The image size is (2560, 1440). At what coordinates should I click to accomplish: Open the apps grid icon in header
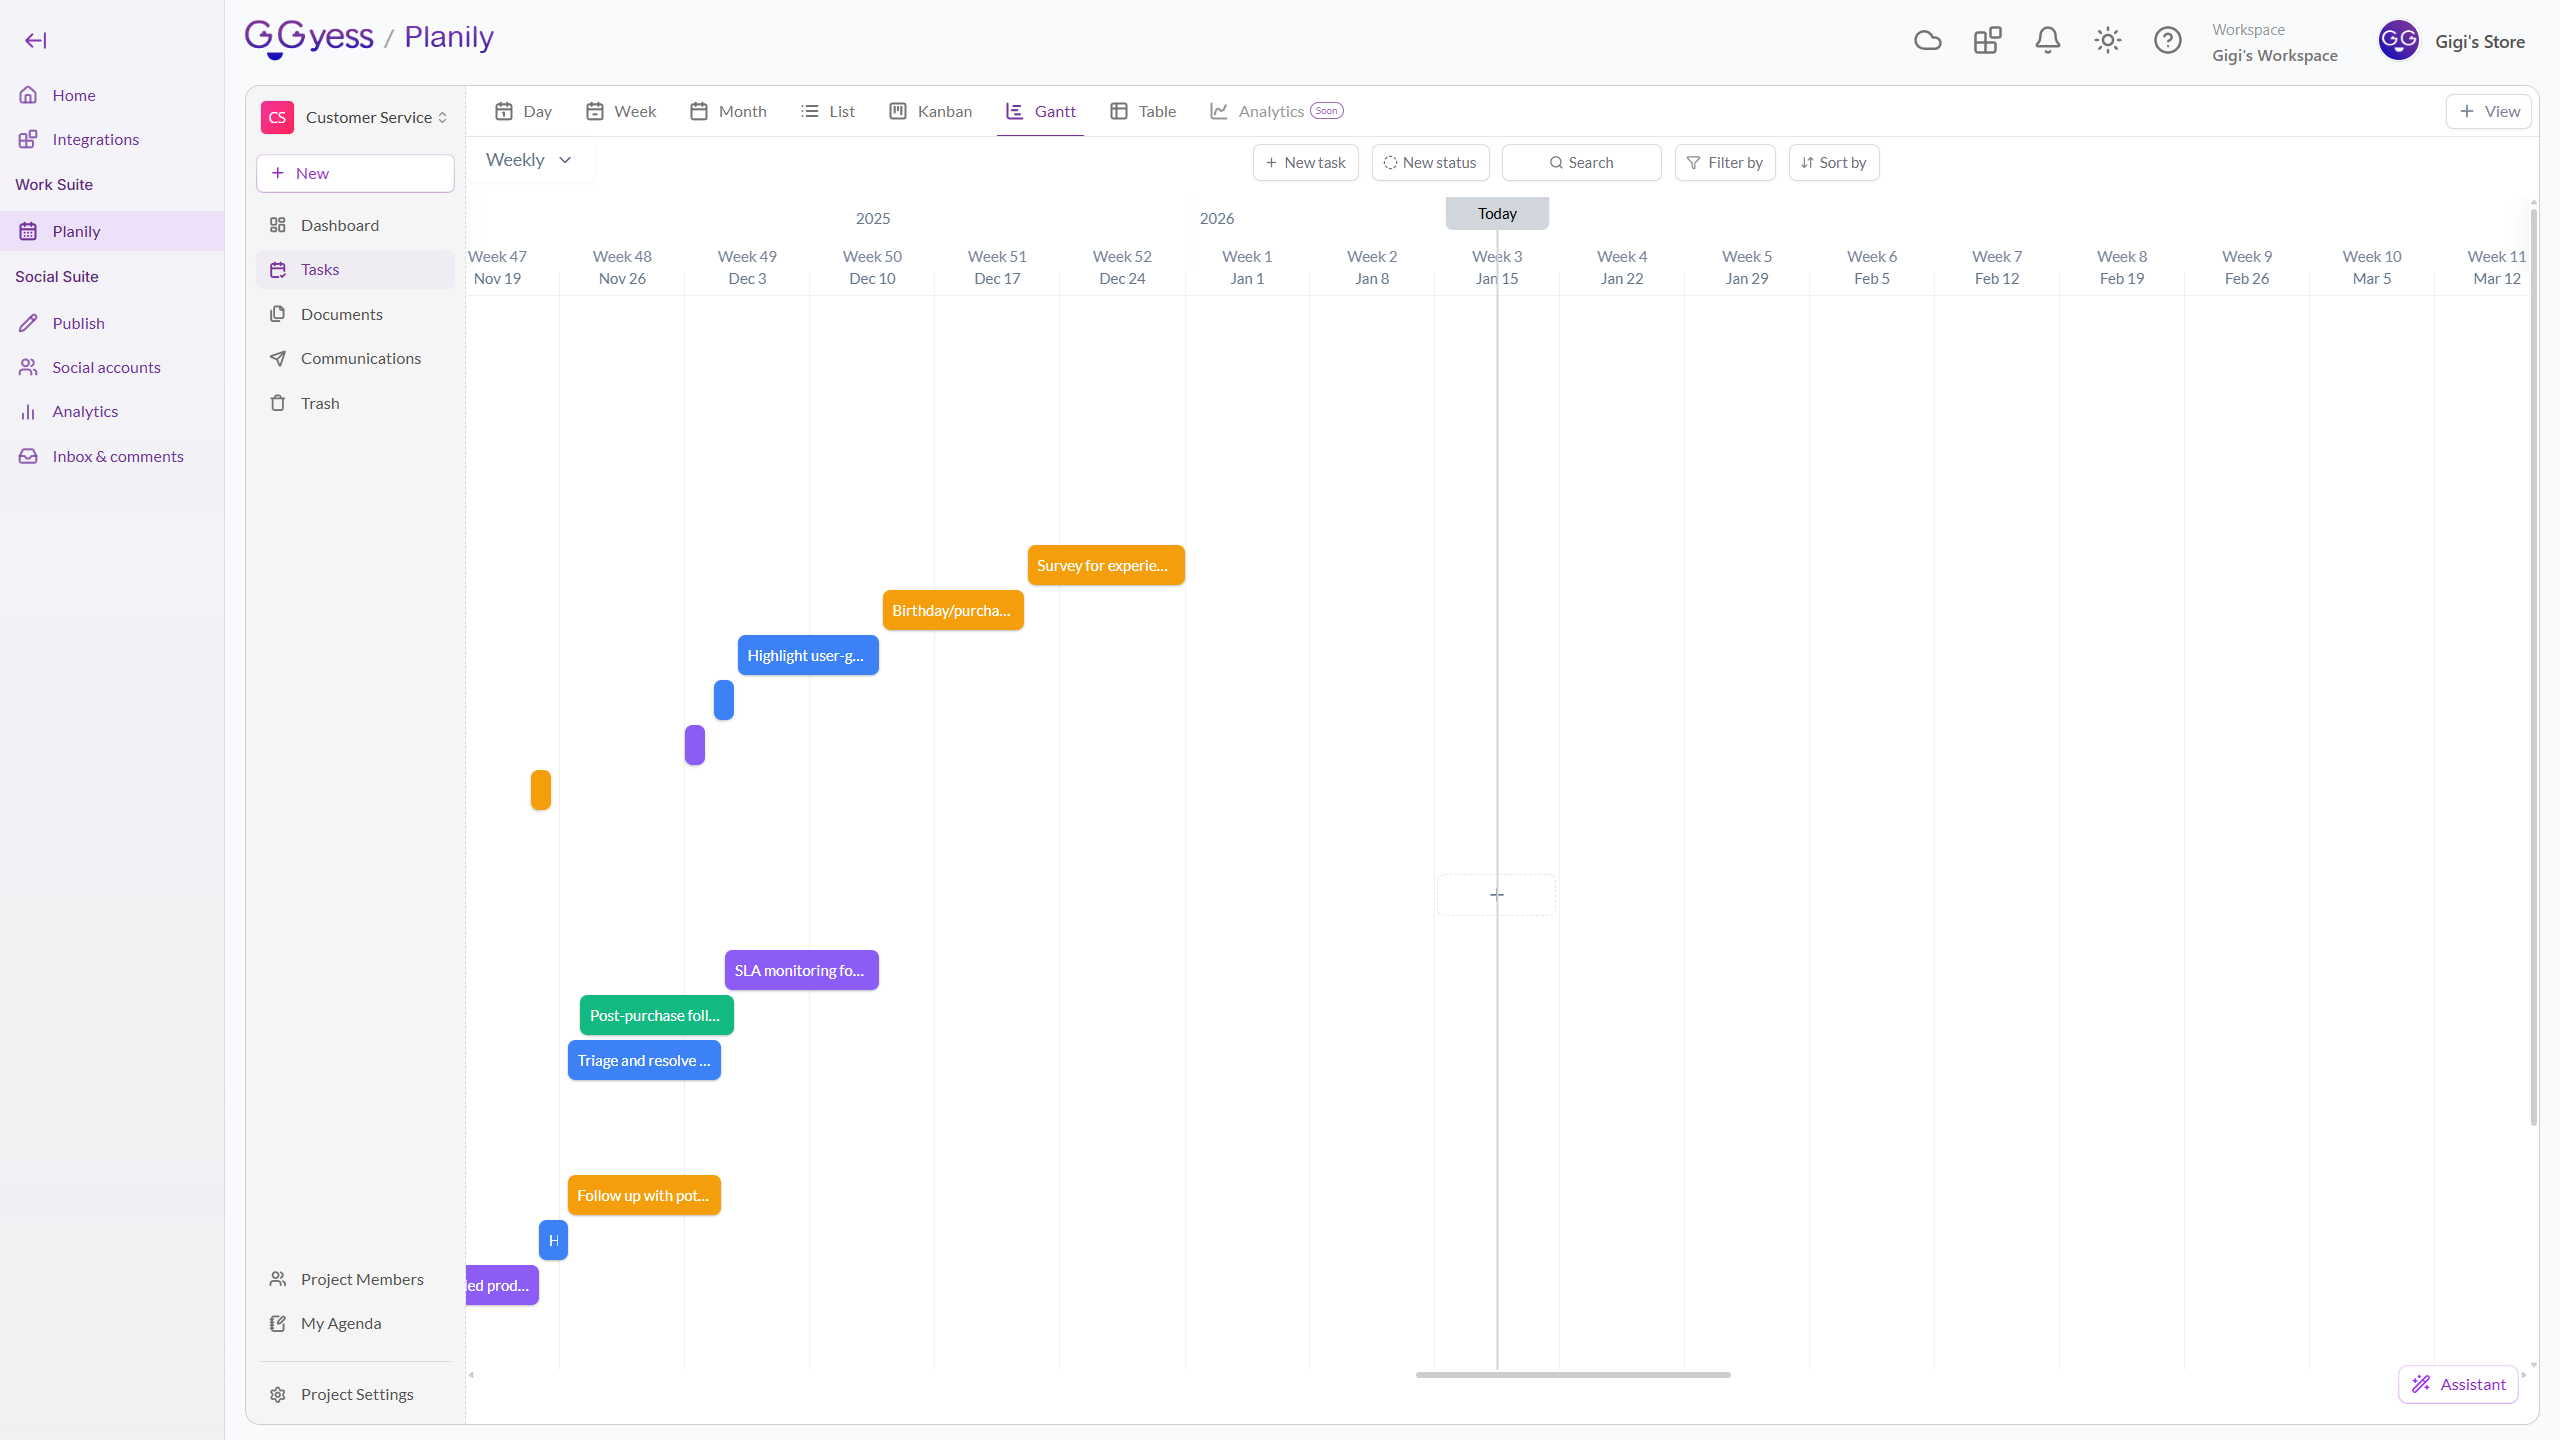coord(1987,40)
